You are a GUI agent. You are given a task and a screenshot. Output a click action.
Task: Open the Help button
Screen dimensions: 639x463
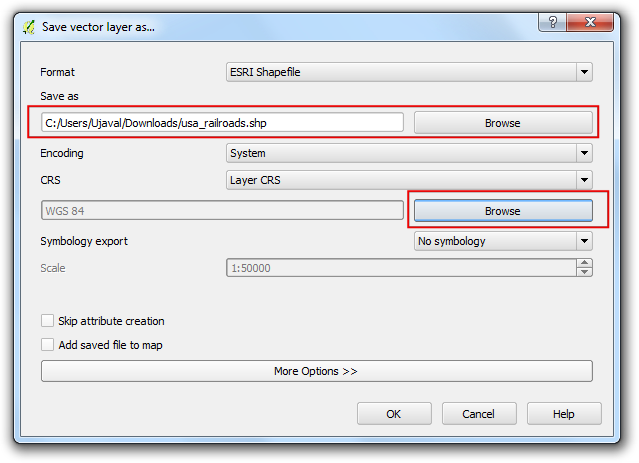[x=564, y=414]
